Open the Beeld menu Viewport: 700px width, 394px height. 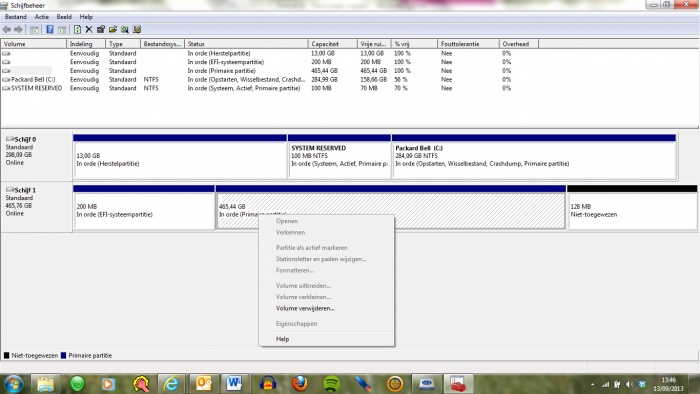coord(64,17)
